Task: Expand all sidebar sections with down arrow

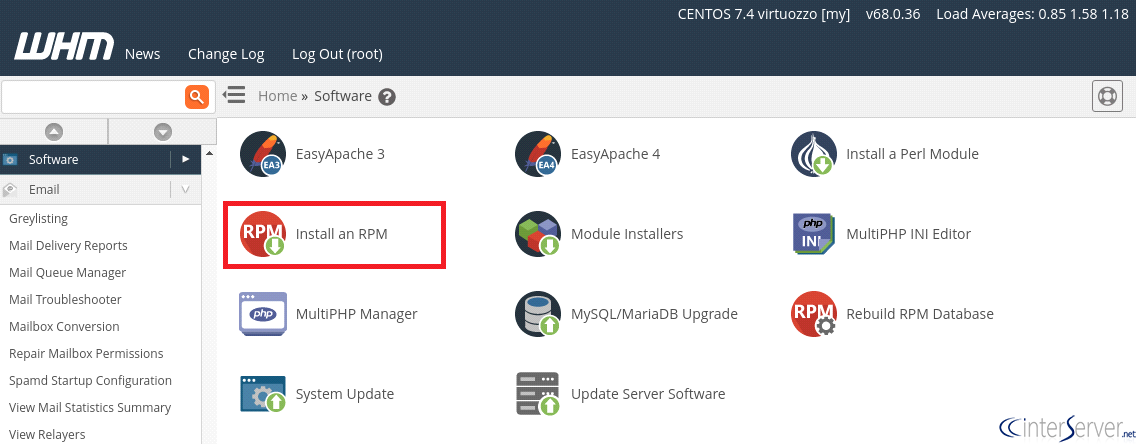Action: [163, 132]
